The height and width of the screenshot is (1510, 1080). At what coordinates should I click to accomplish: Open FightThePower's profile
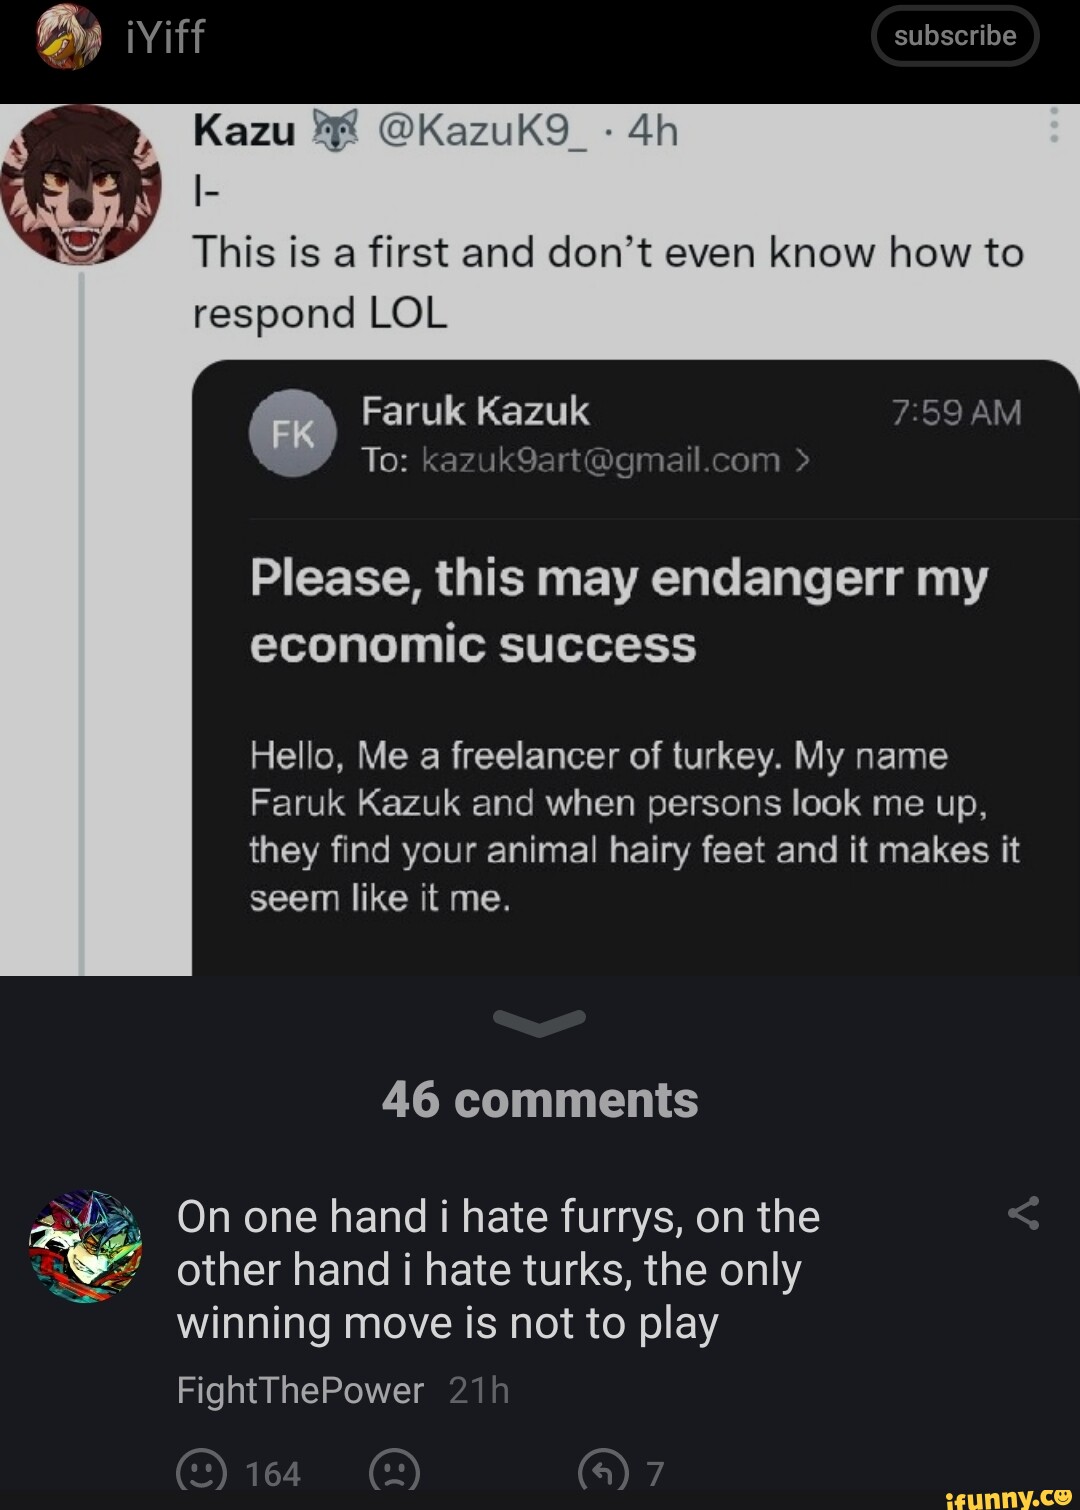299,1389
